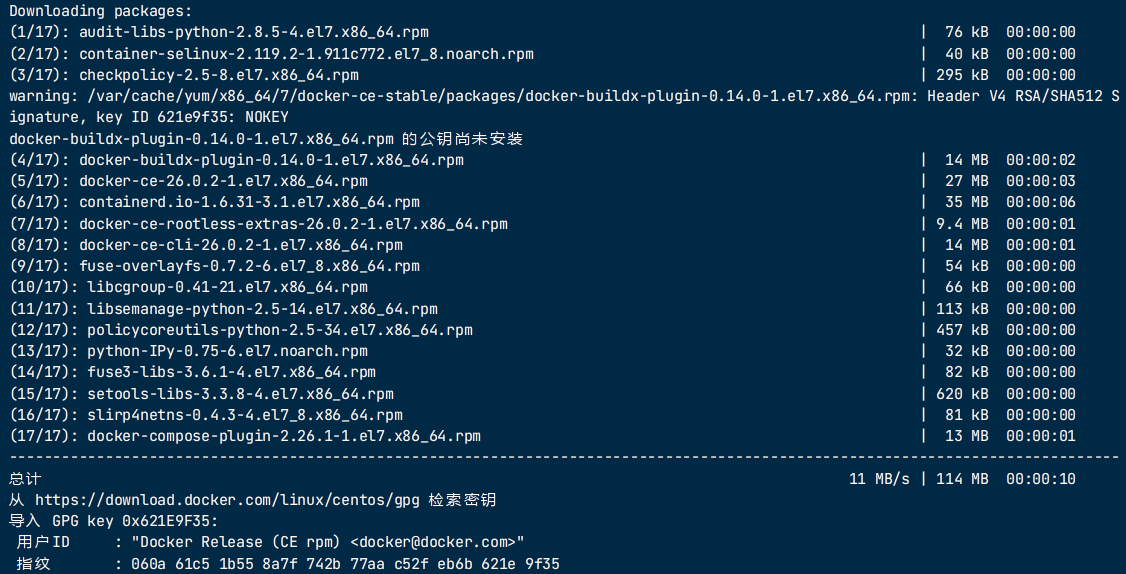
Task: Click the docker-ce-rootless-extras package filename
Action: (293, 224)
